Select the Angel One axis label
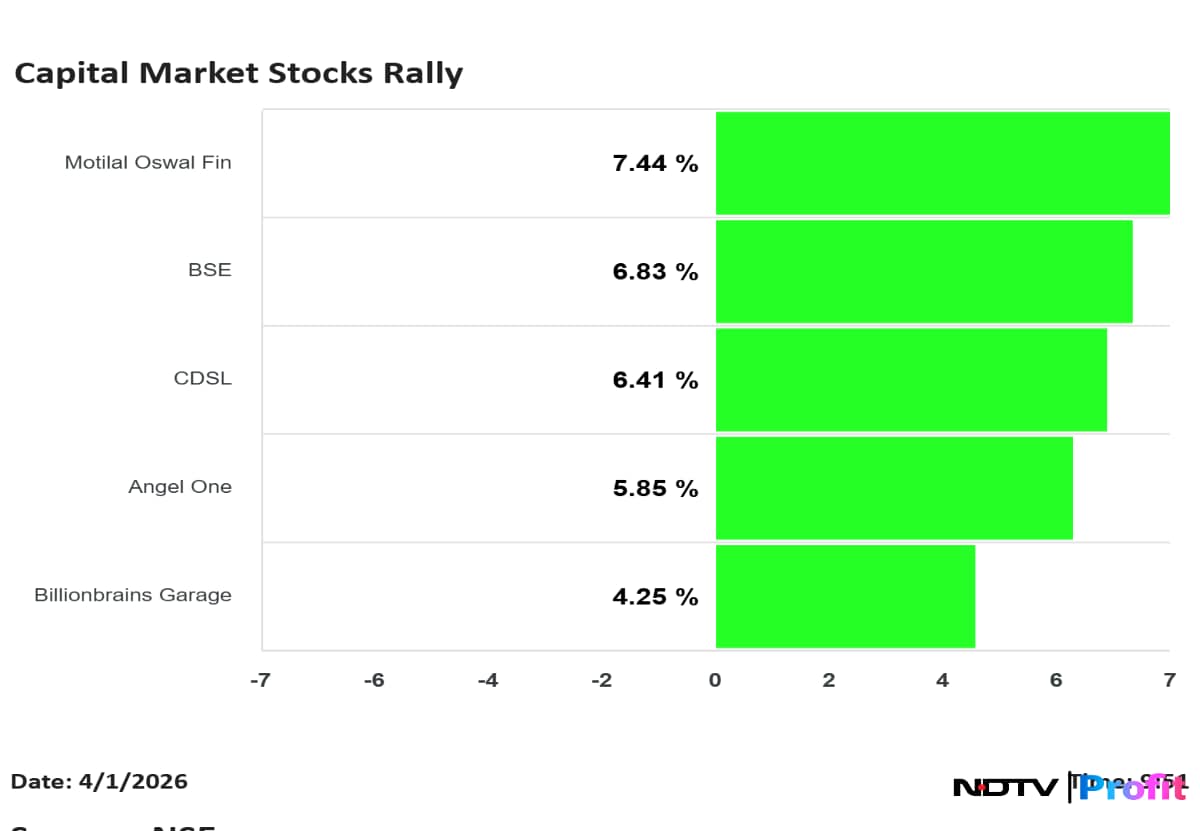 click(x=180, y=487)
